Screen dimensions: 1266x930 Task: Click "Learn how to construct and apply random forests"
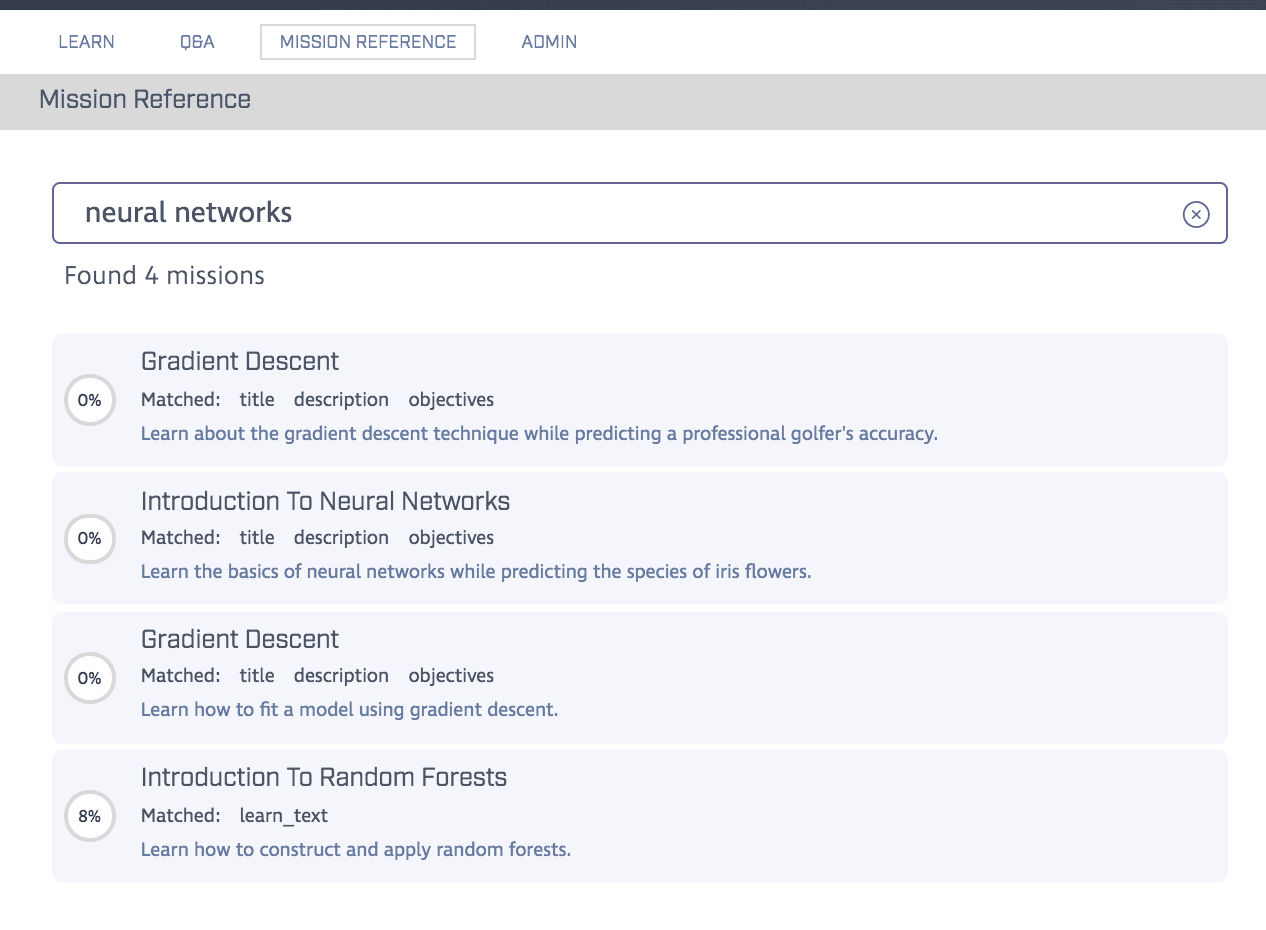(x=355, y=850)
